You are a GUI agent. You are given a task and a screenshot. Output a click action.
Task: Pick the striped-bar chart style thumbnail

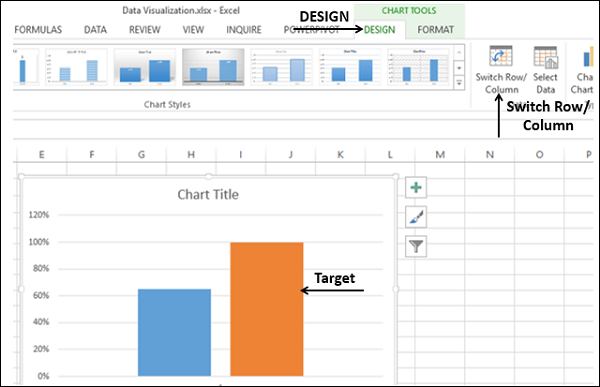[x=76, y=67]
